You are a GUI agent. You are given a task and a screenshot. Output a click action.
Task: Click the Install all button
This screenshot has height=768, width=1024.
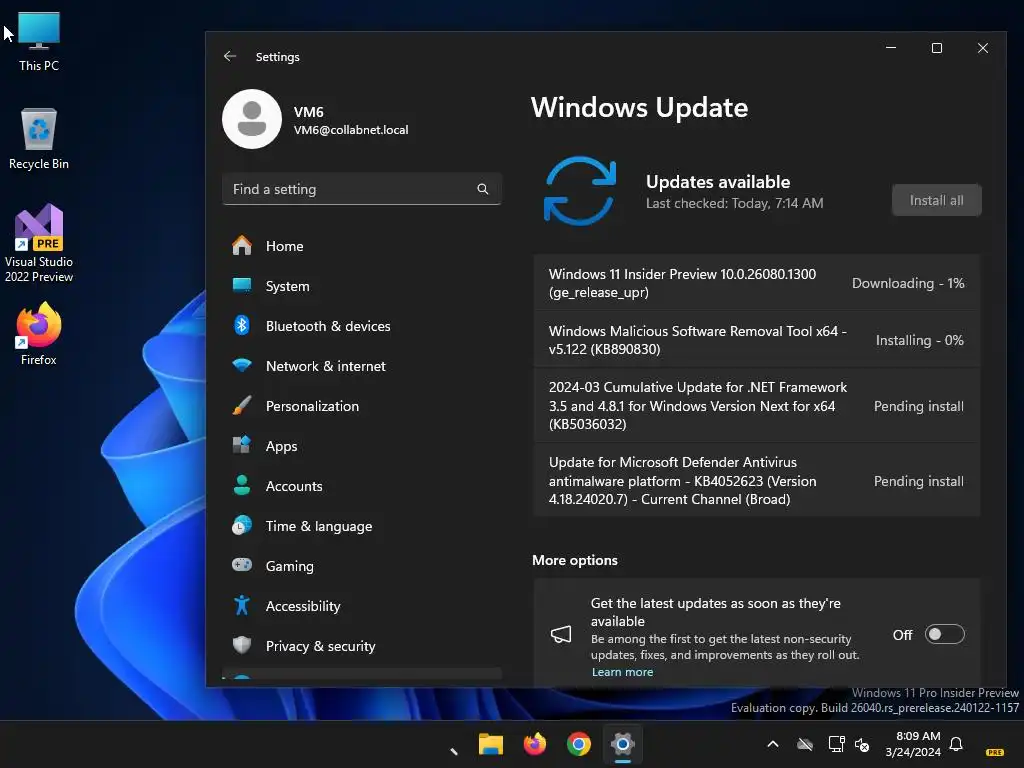click(x=936, y=200)
